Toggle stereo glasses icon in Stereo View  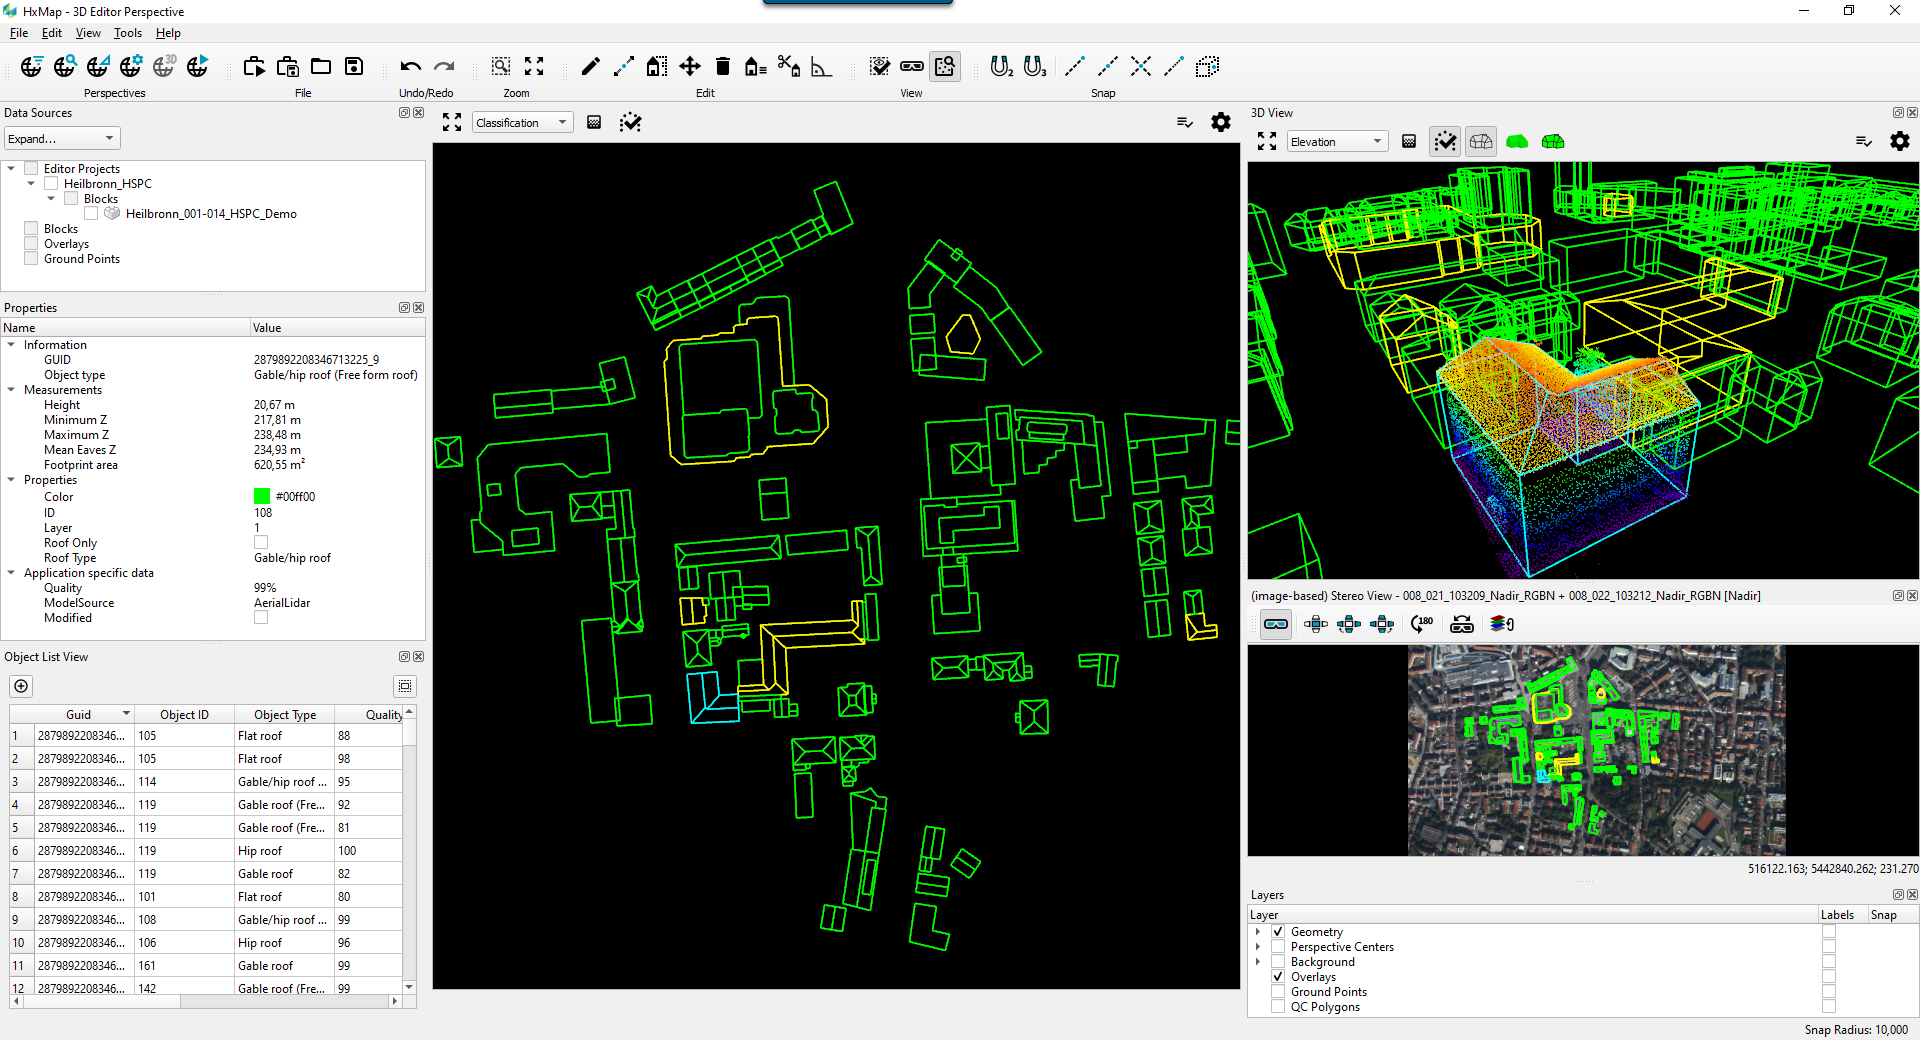click(x=1276, y=624)
